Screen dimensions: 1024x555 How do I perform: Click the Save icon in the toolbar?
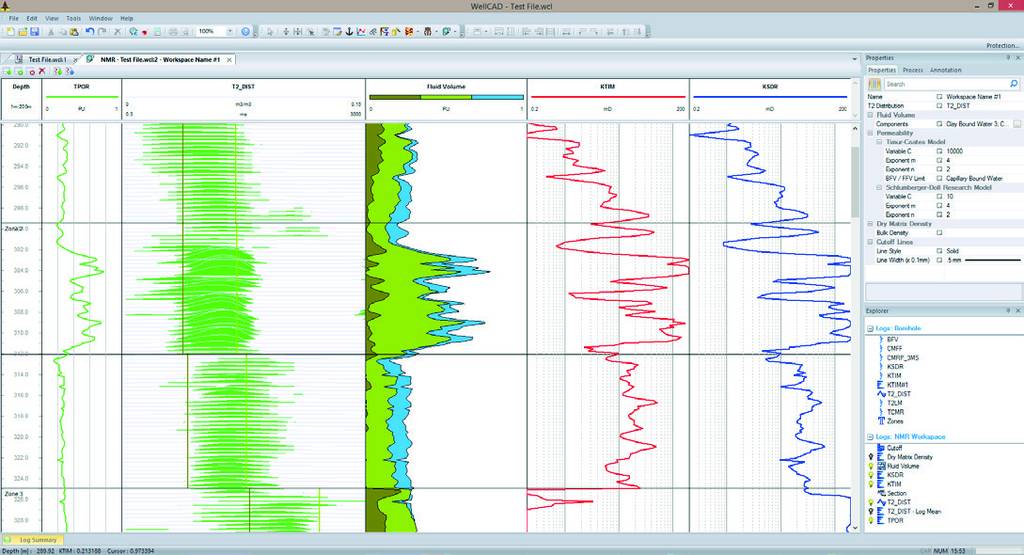(35, 31)
